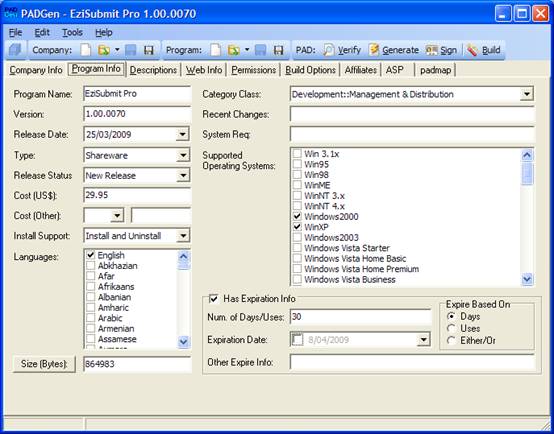Select the Either/Or expire radio button
Image resolution: width=554 pixels, height=434 pixels.
[451, 341]
